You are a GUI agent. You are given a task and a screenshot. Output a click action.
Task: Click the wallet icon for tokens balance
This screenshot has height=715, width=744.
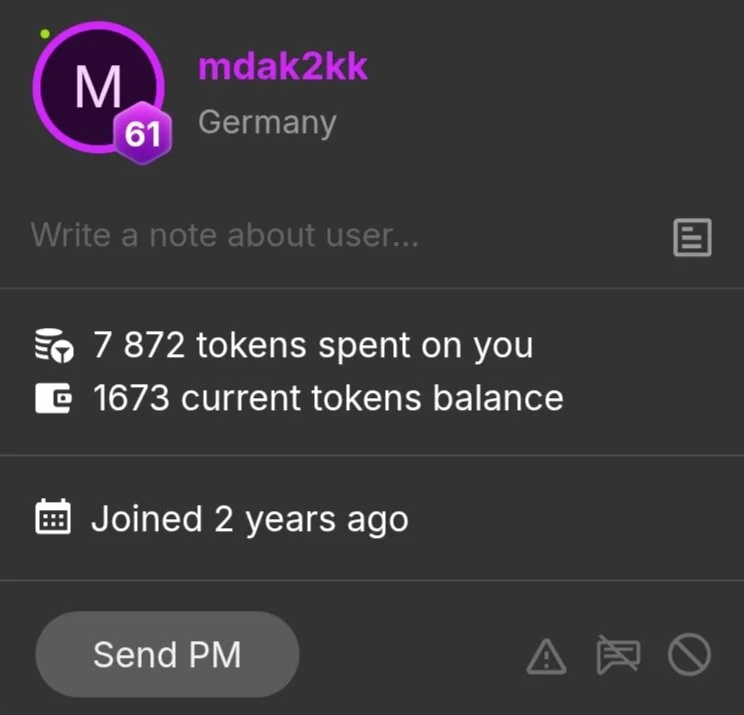click(53, 398)
